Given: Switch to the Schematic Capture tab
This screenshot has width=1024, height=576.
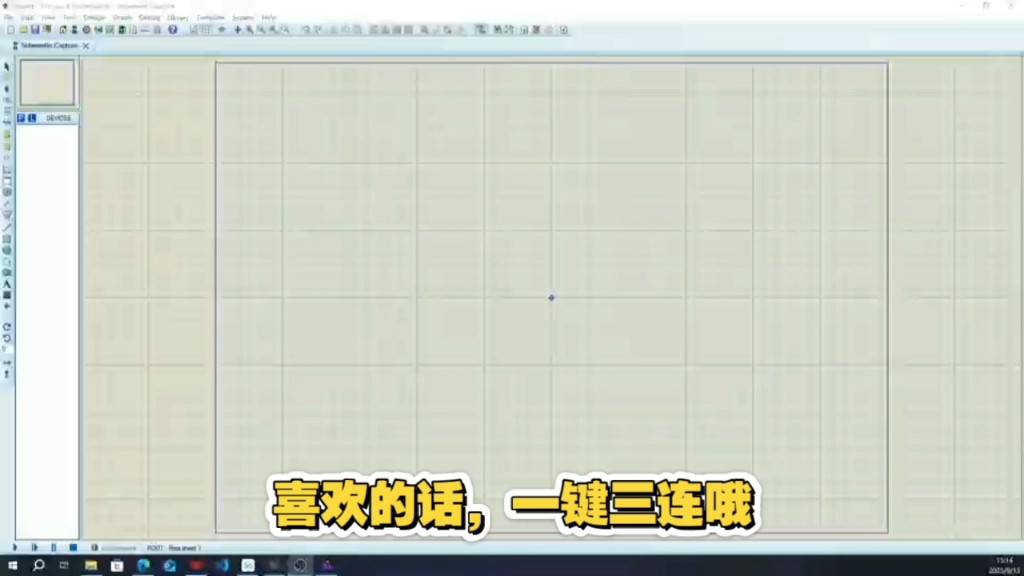Looking at the screenshot, I should (49, 46).
